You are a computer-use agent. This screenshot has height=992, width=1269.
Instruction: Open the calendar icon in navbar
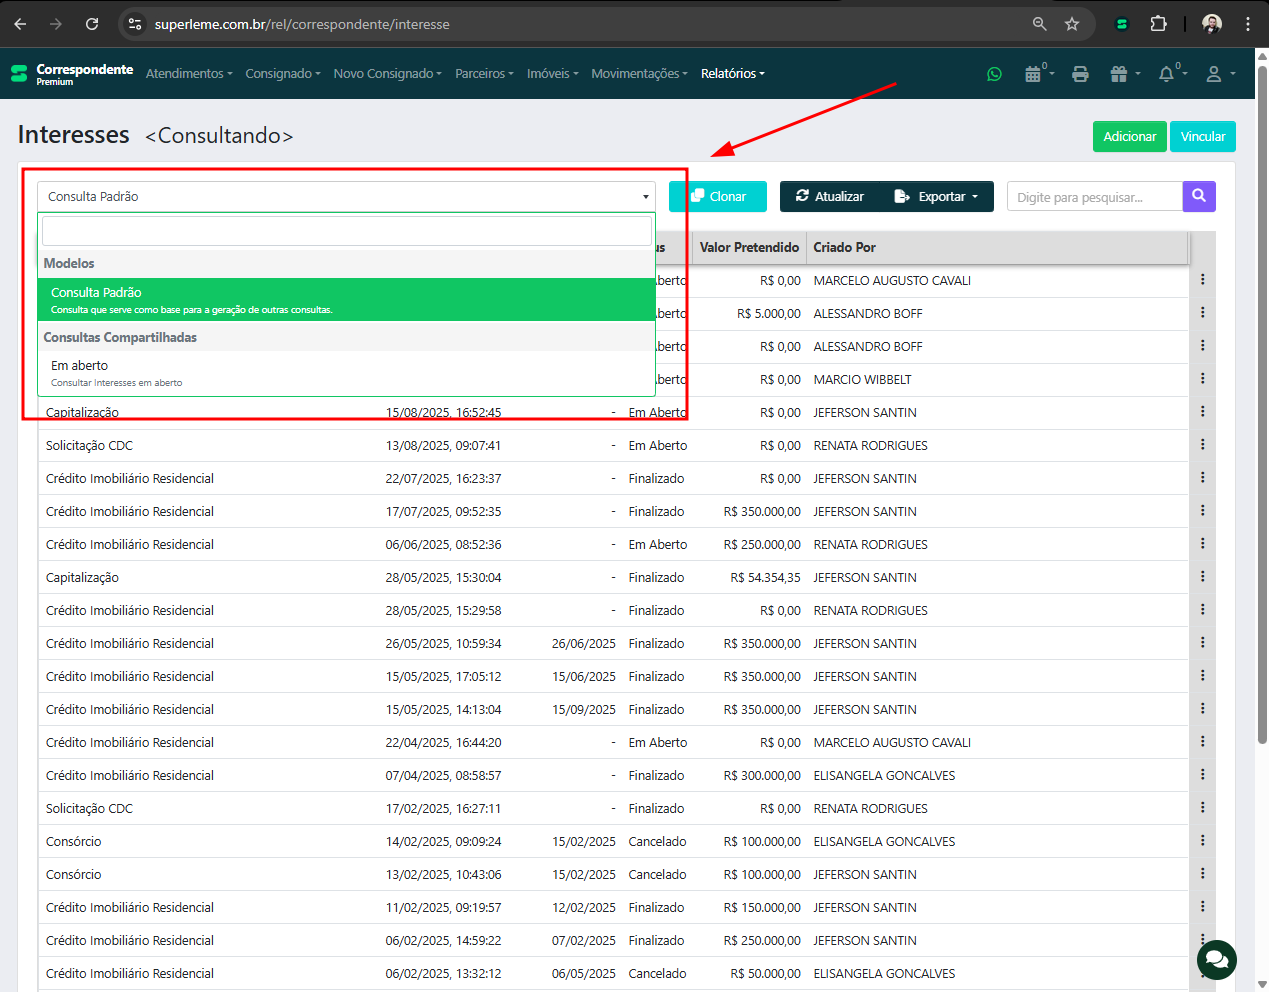(x=1034, y=74)
